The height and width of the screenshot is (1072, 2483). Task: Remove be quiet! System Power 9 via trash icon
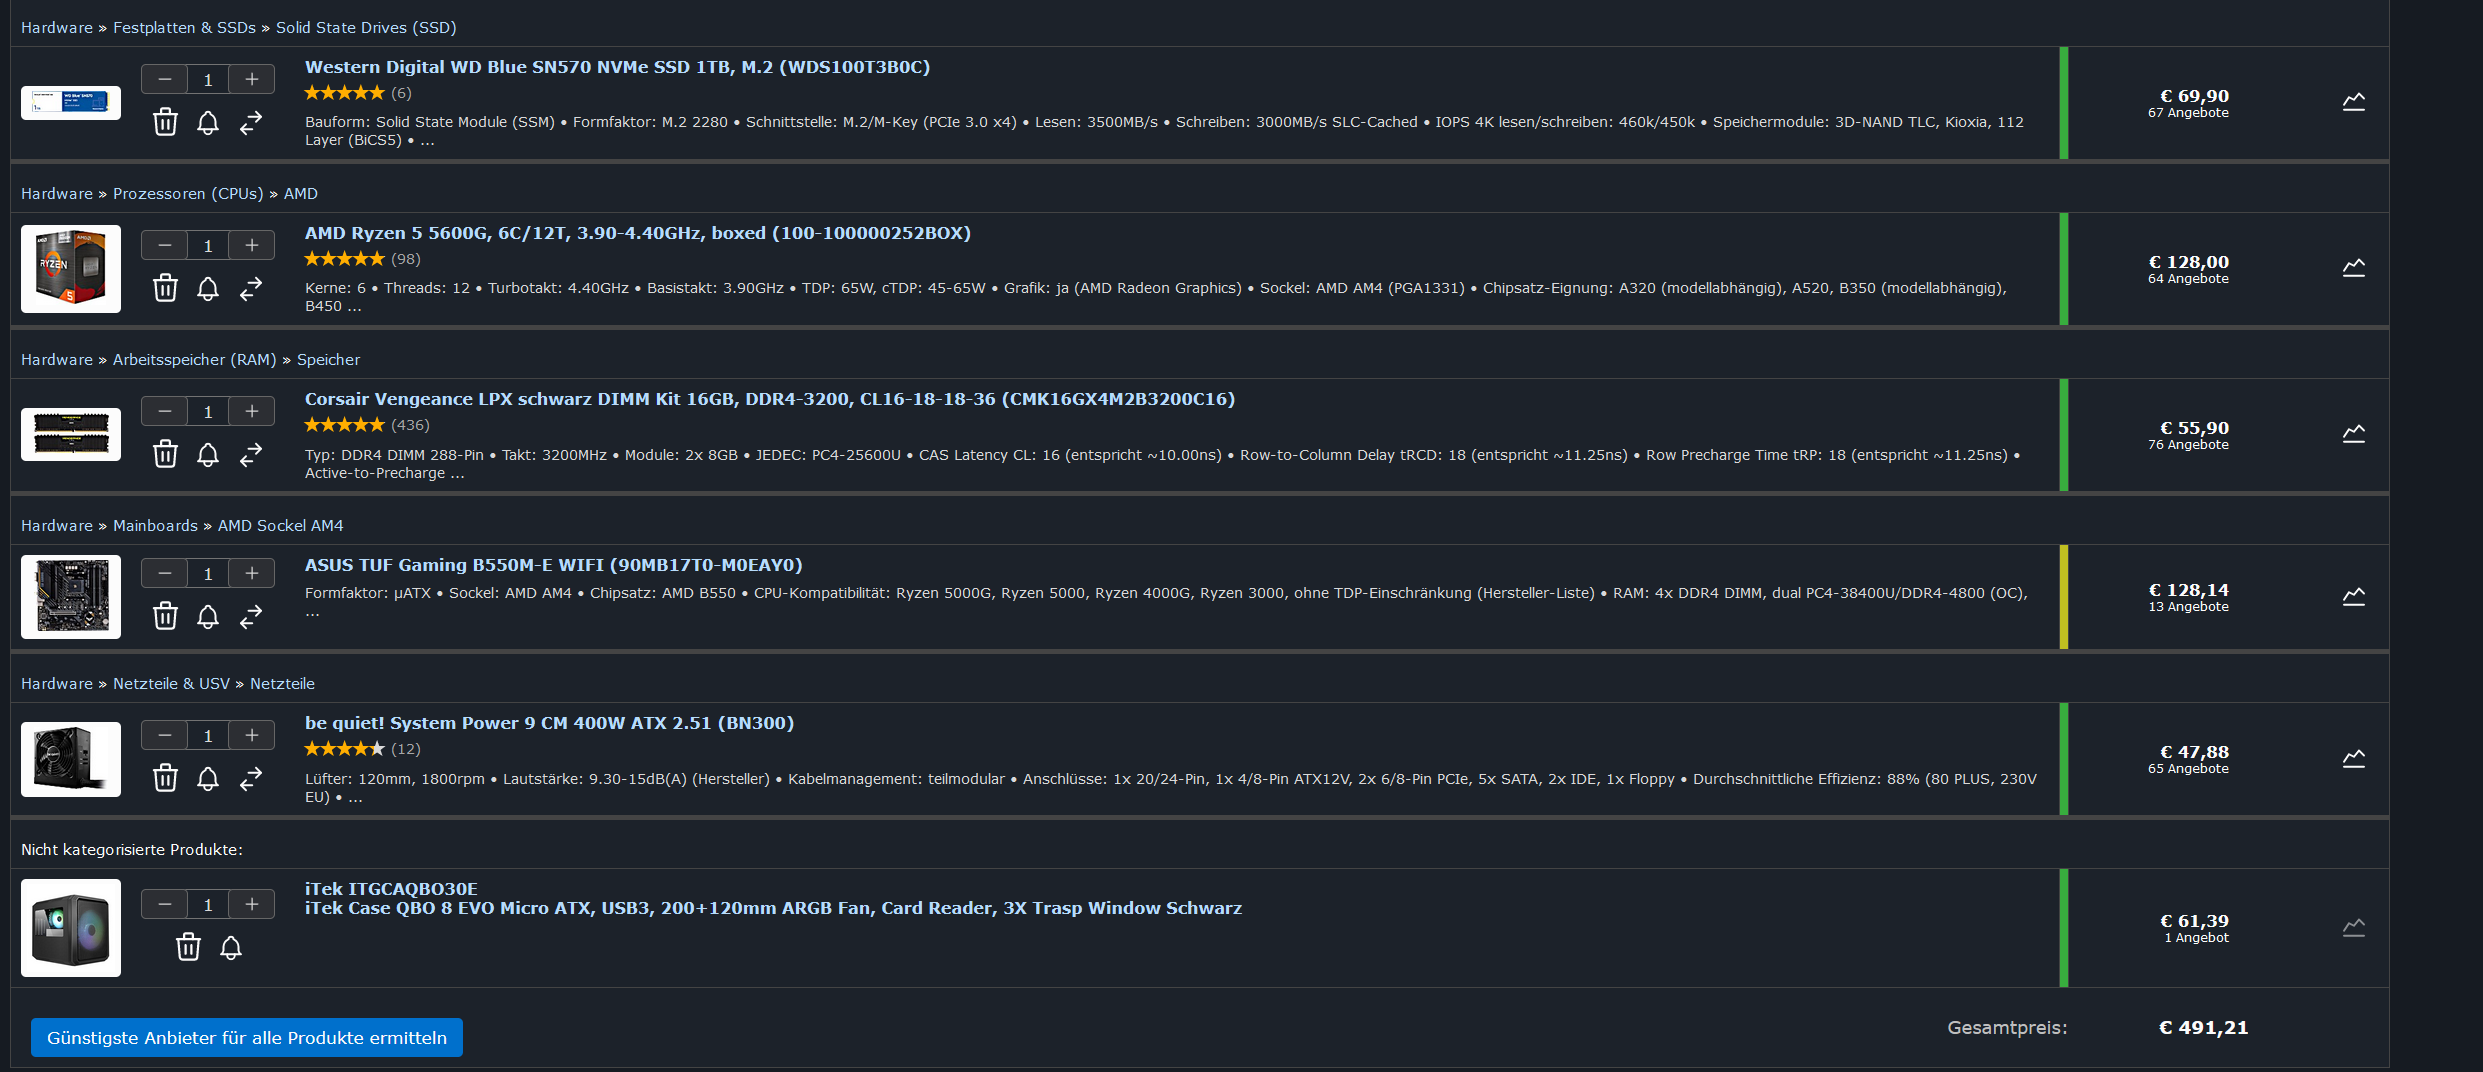(x=165, y=778)
